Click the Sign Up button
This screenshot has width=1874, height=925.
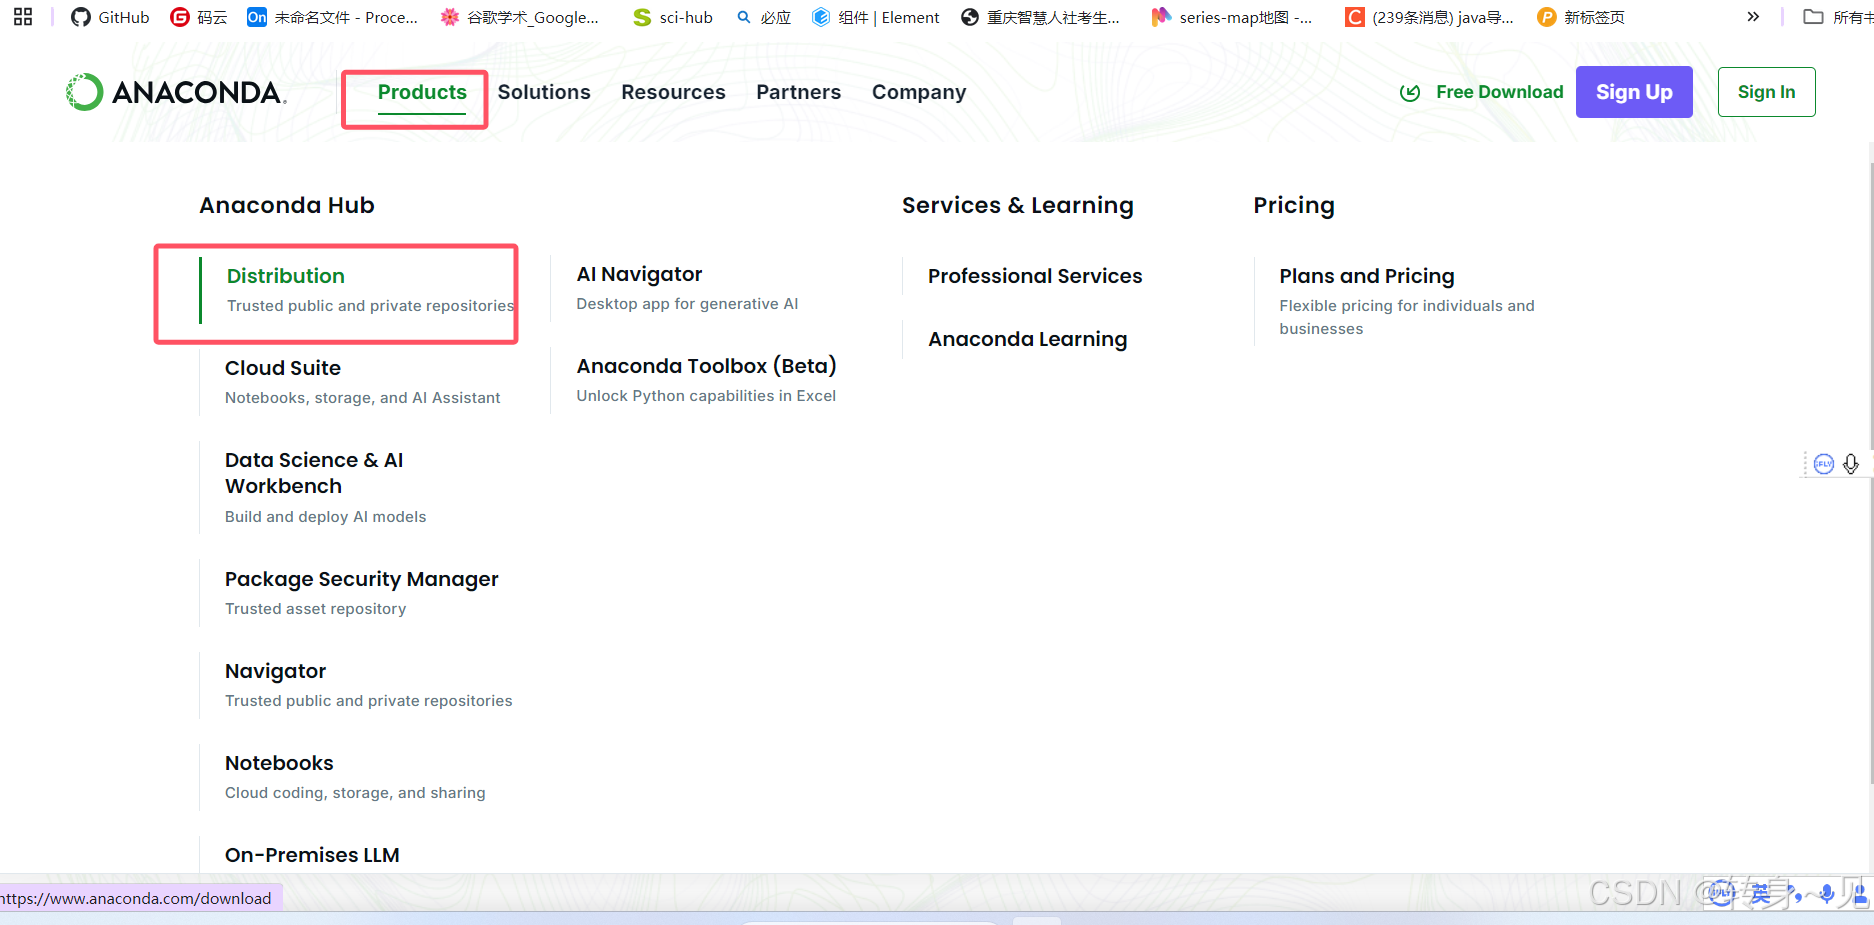point(1634,92)
